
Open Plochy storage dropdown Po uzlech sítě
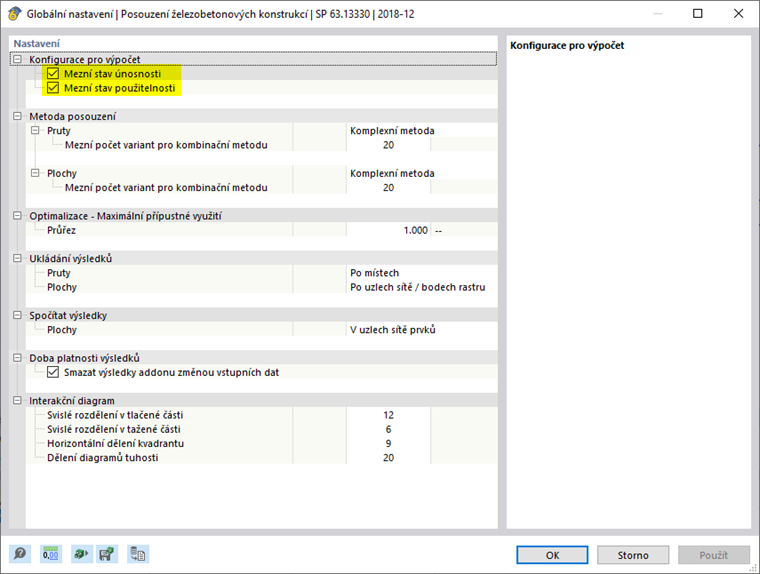tap(422, 287)
